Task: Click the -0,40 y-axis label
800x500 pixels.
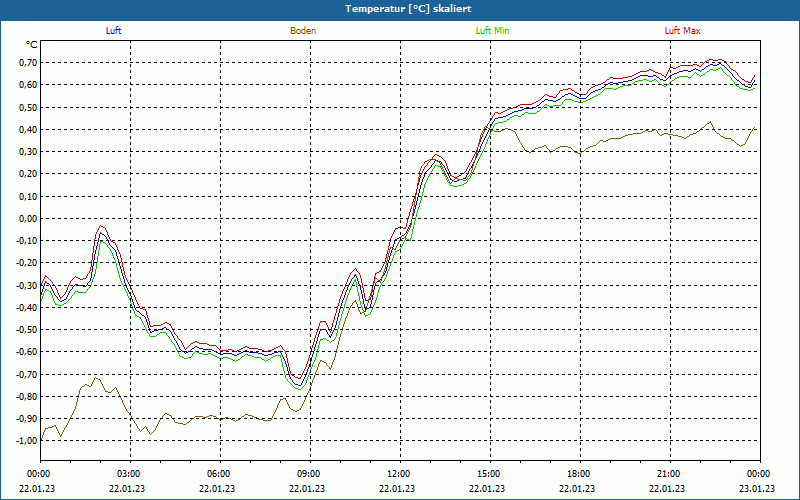Action: [27, 308]
